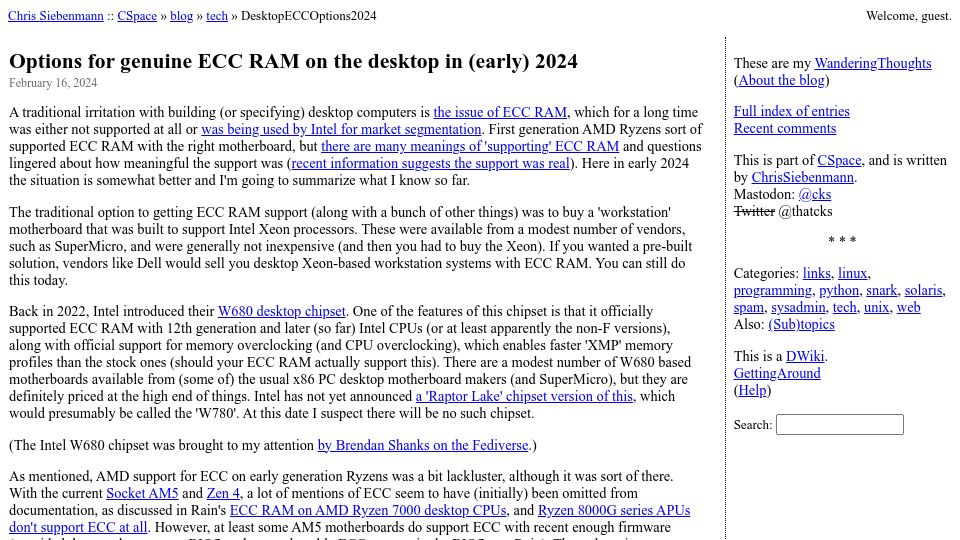Browse the unix category
The height and width of the screenshot is (540, 960).
(x=876, y=307)
